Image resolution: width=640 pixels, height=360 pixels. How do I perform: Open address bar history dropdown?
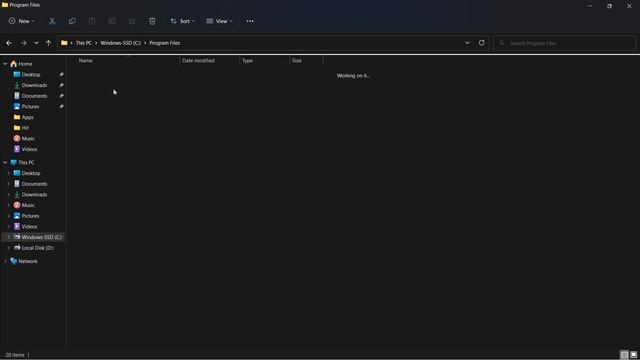(467, 43)
